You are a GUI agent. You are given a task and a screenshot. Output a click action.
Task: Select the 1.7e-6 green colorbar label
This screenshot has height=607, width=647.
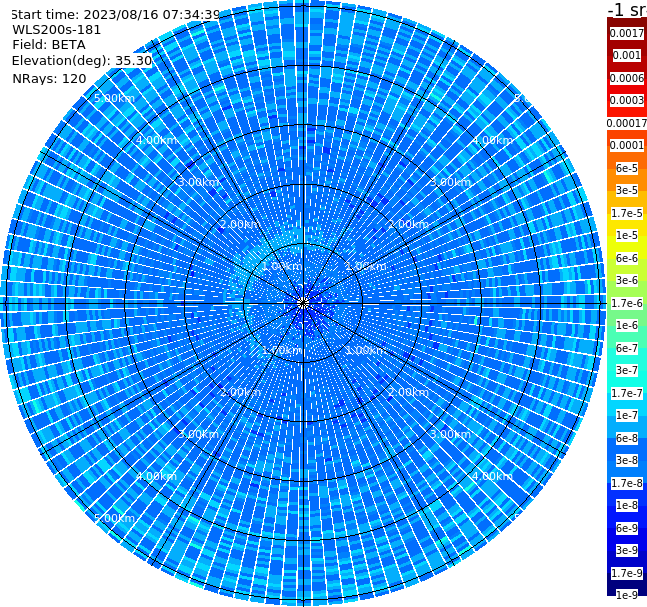[627, 303]
